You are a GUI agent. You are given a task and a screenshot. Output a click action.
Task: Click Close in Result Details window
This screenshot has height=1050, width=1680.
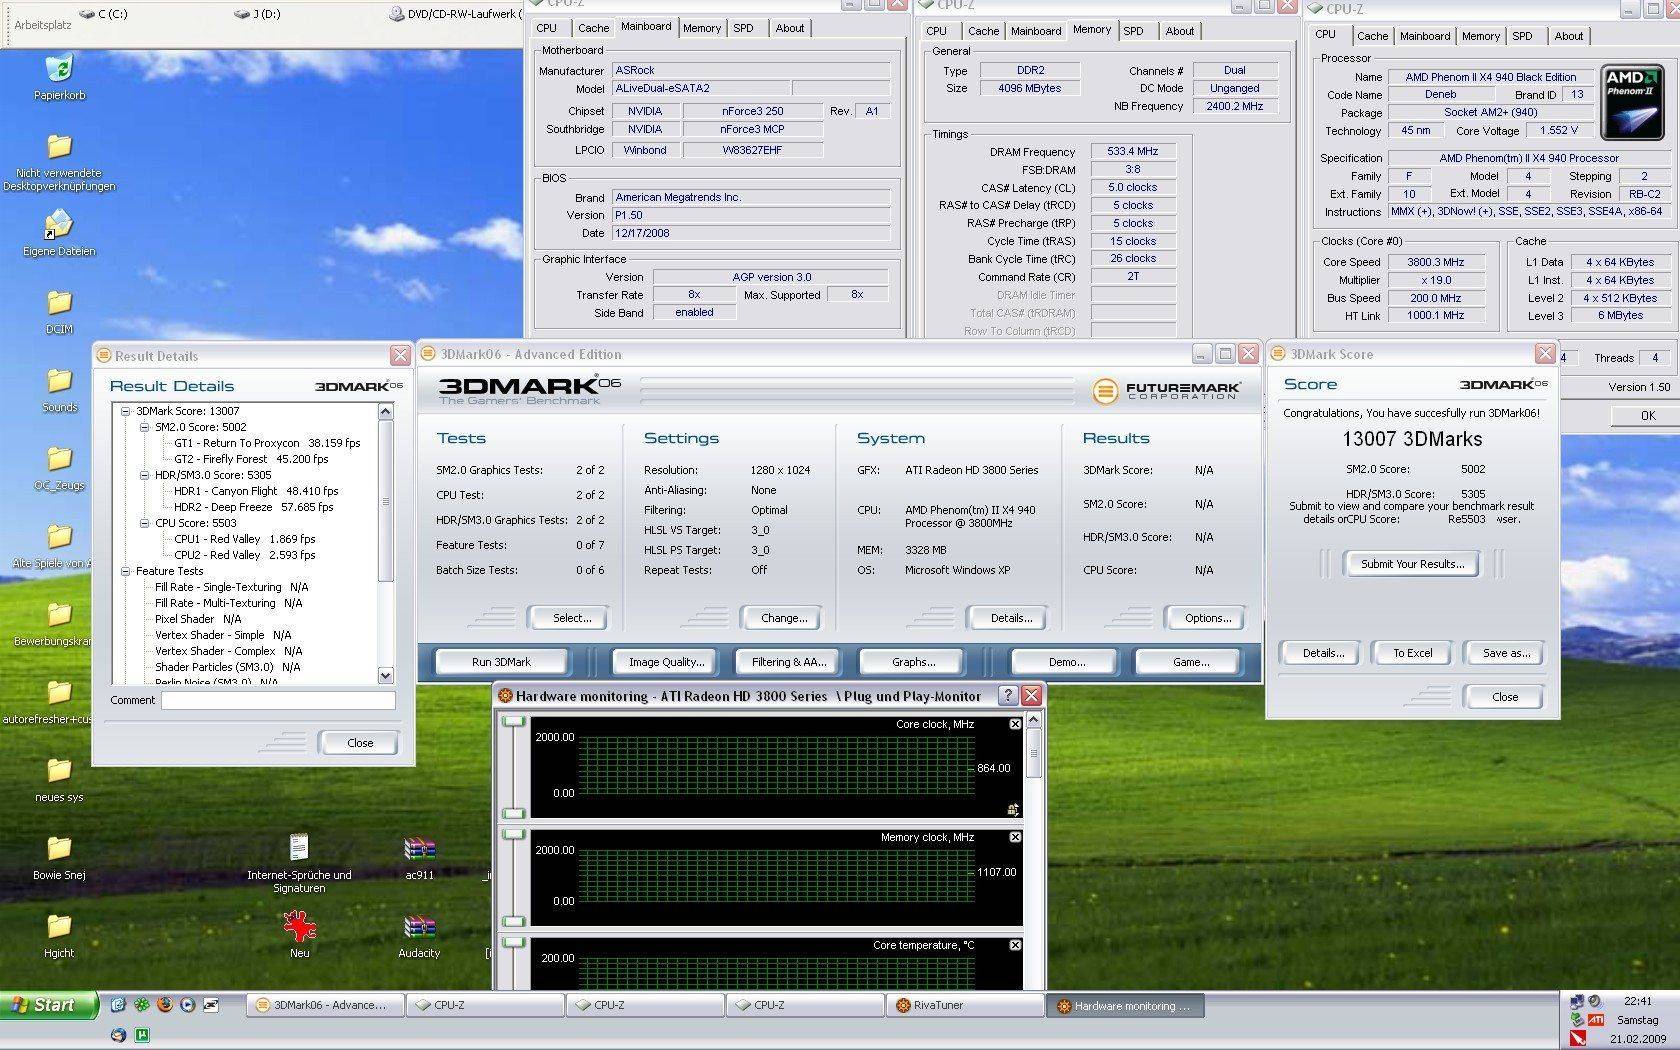point(359,743)
